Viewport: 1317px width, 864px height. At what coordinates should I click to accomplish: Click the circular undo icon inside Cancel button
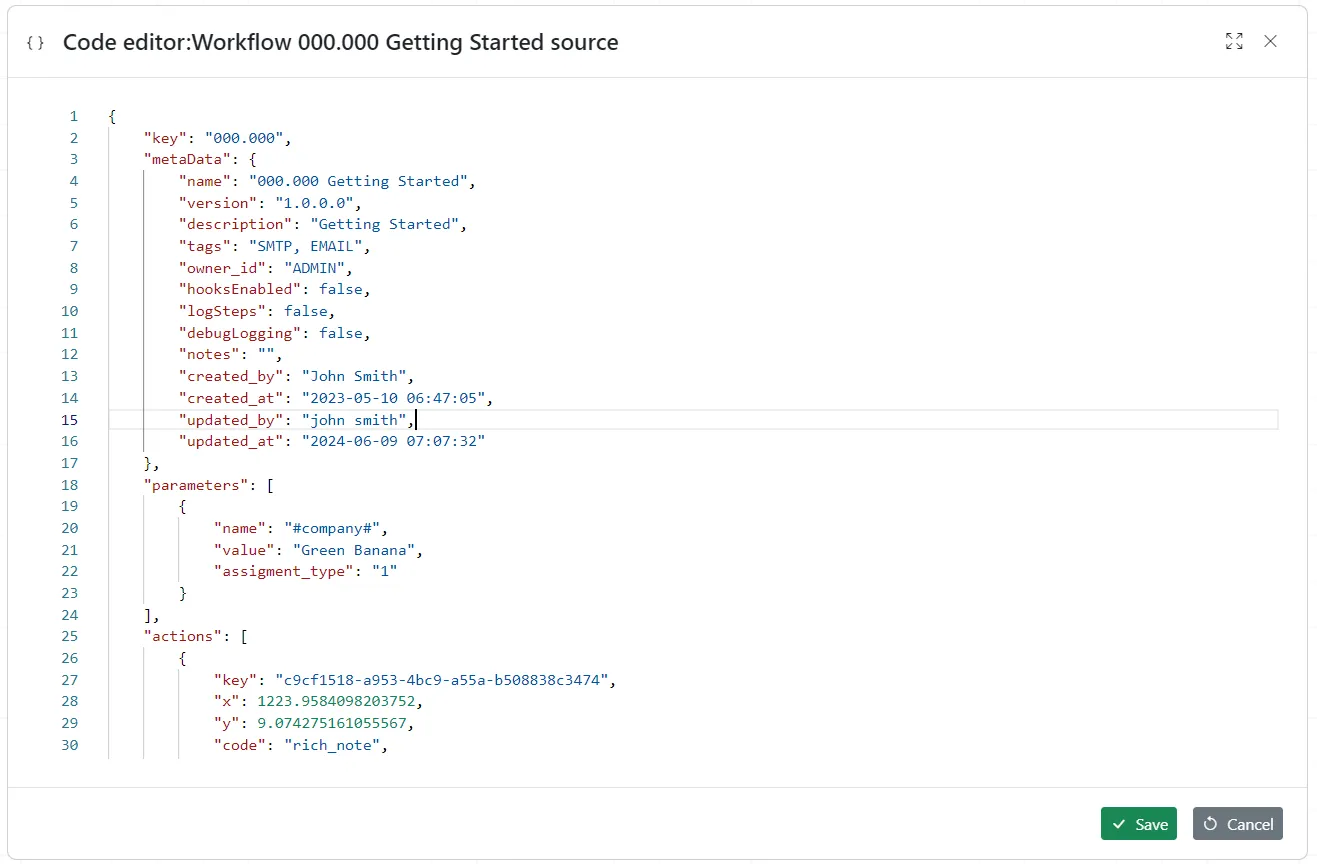1210,824
